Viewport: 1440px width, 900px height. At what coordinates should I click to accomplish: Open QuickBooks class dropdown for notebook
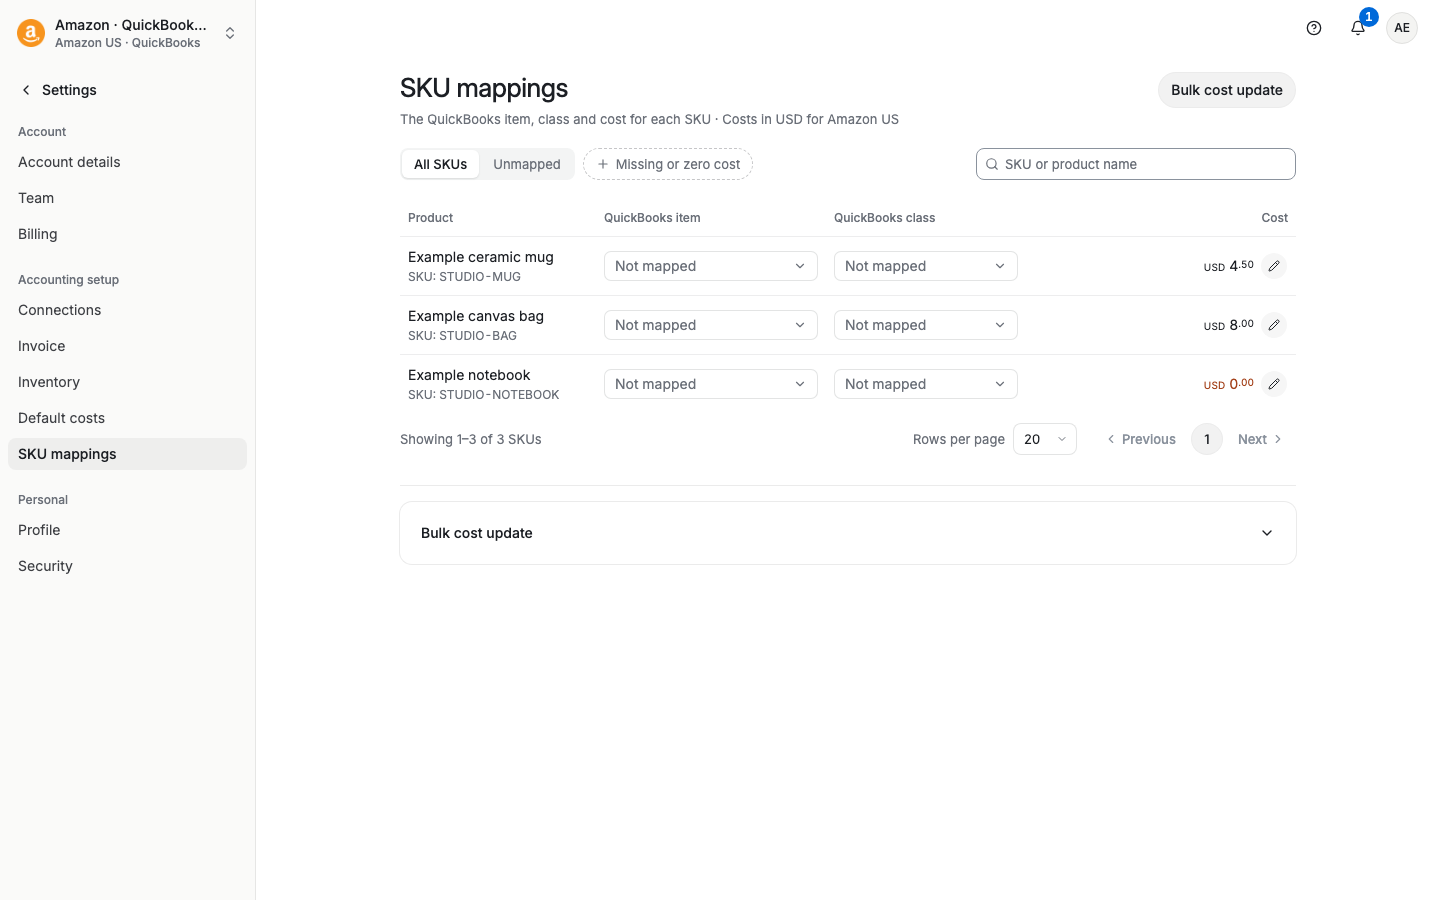(926, 384)
